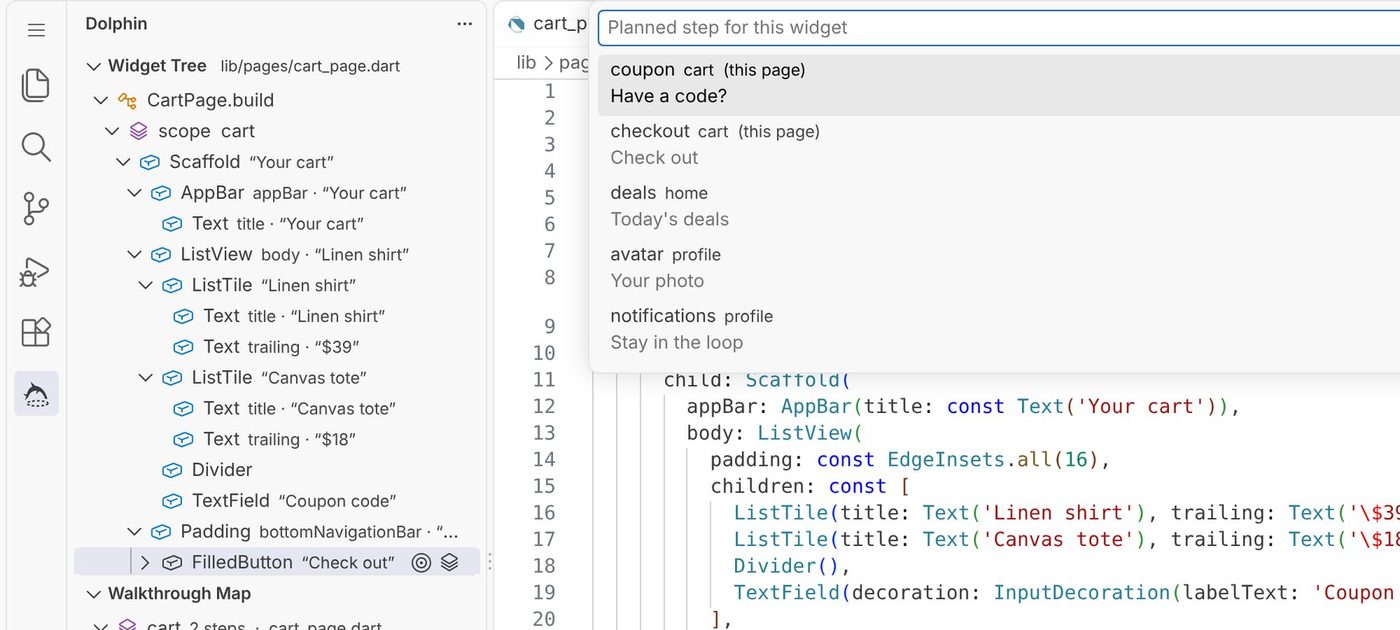The height and width of the screenshot is (630, 1400).
Task: Click the TextField widget icon
Action: 172,501
